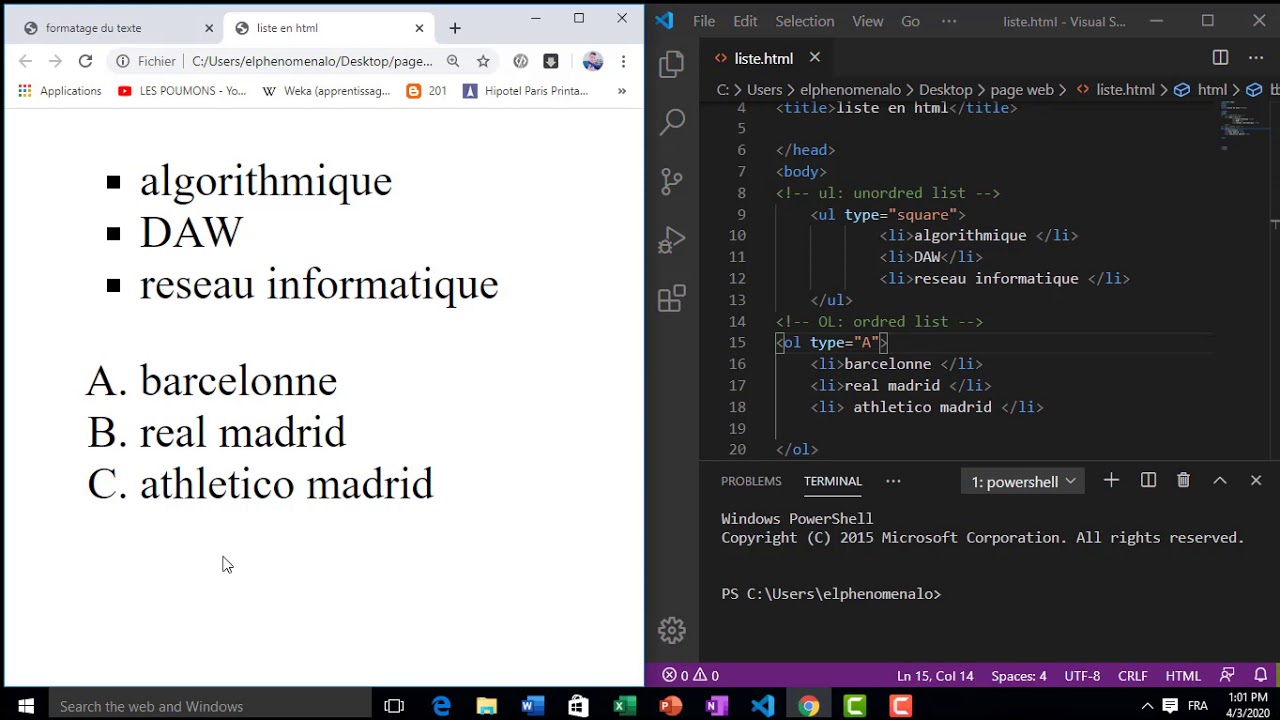Open the Edit menu
Viewport: 1280px width, 720px height.
(745, 21)
